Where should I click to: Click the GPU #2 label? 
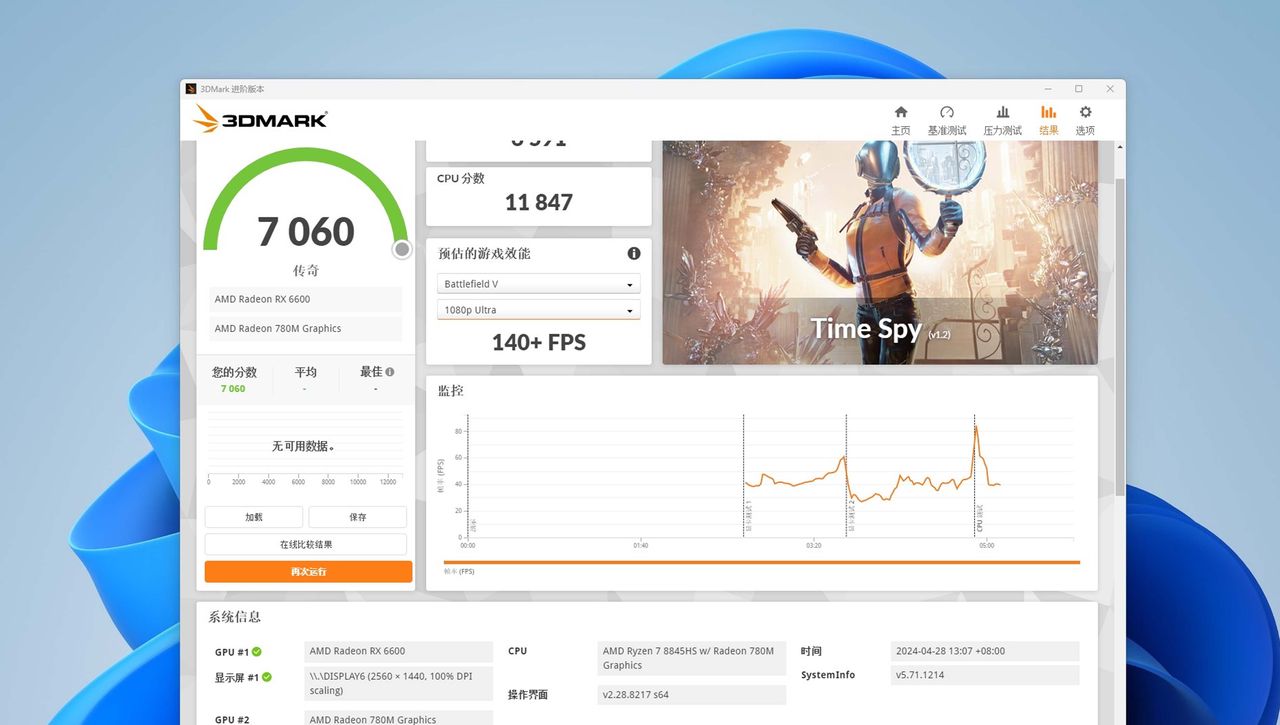pyautogui.click(x=232, y=719)
